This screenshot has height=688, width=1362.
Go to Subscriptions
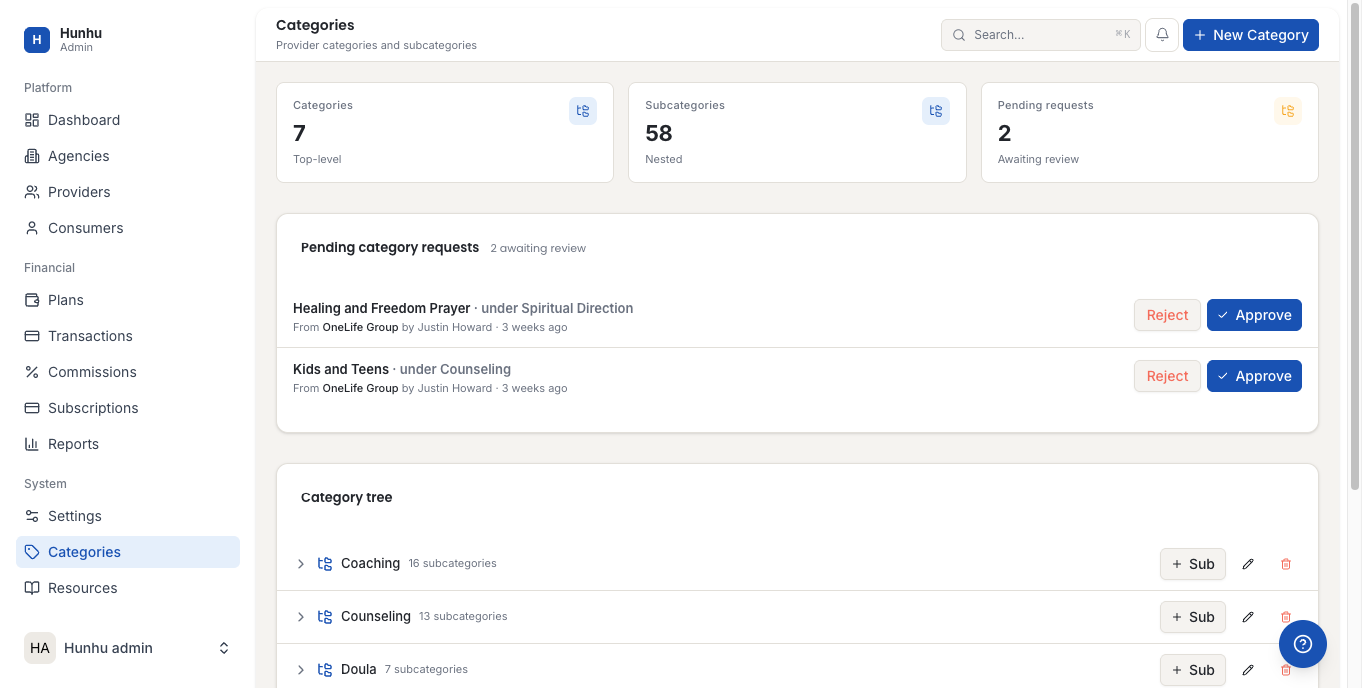[128, 408]
